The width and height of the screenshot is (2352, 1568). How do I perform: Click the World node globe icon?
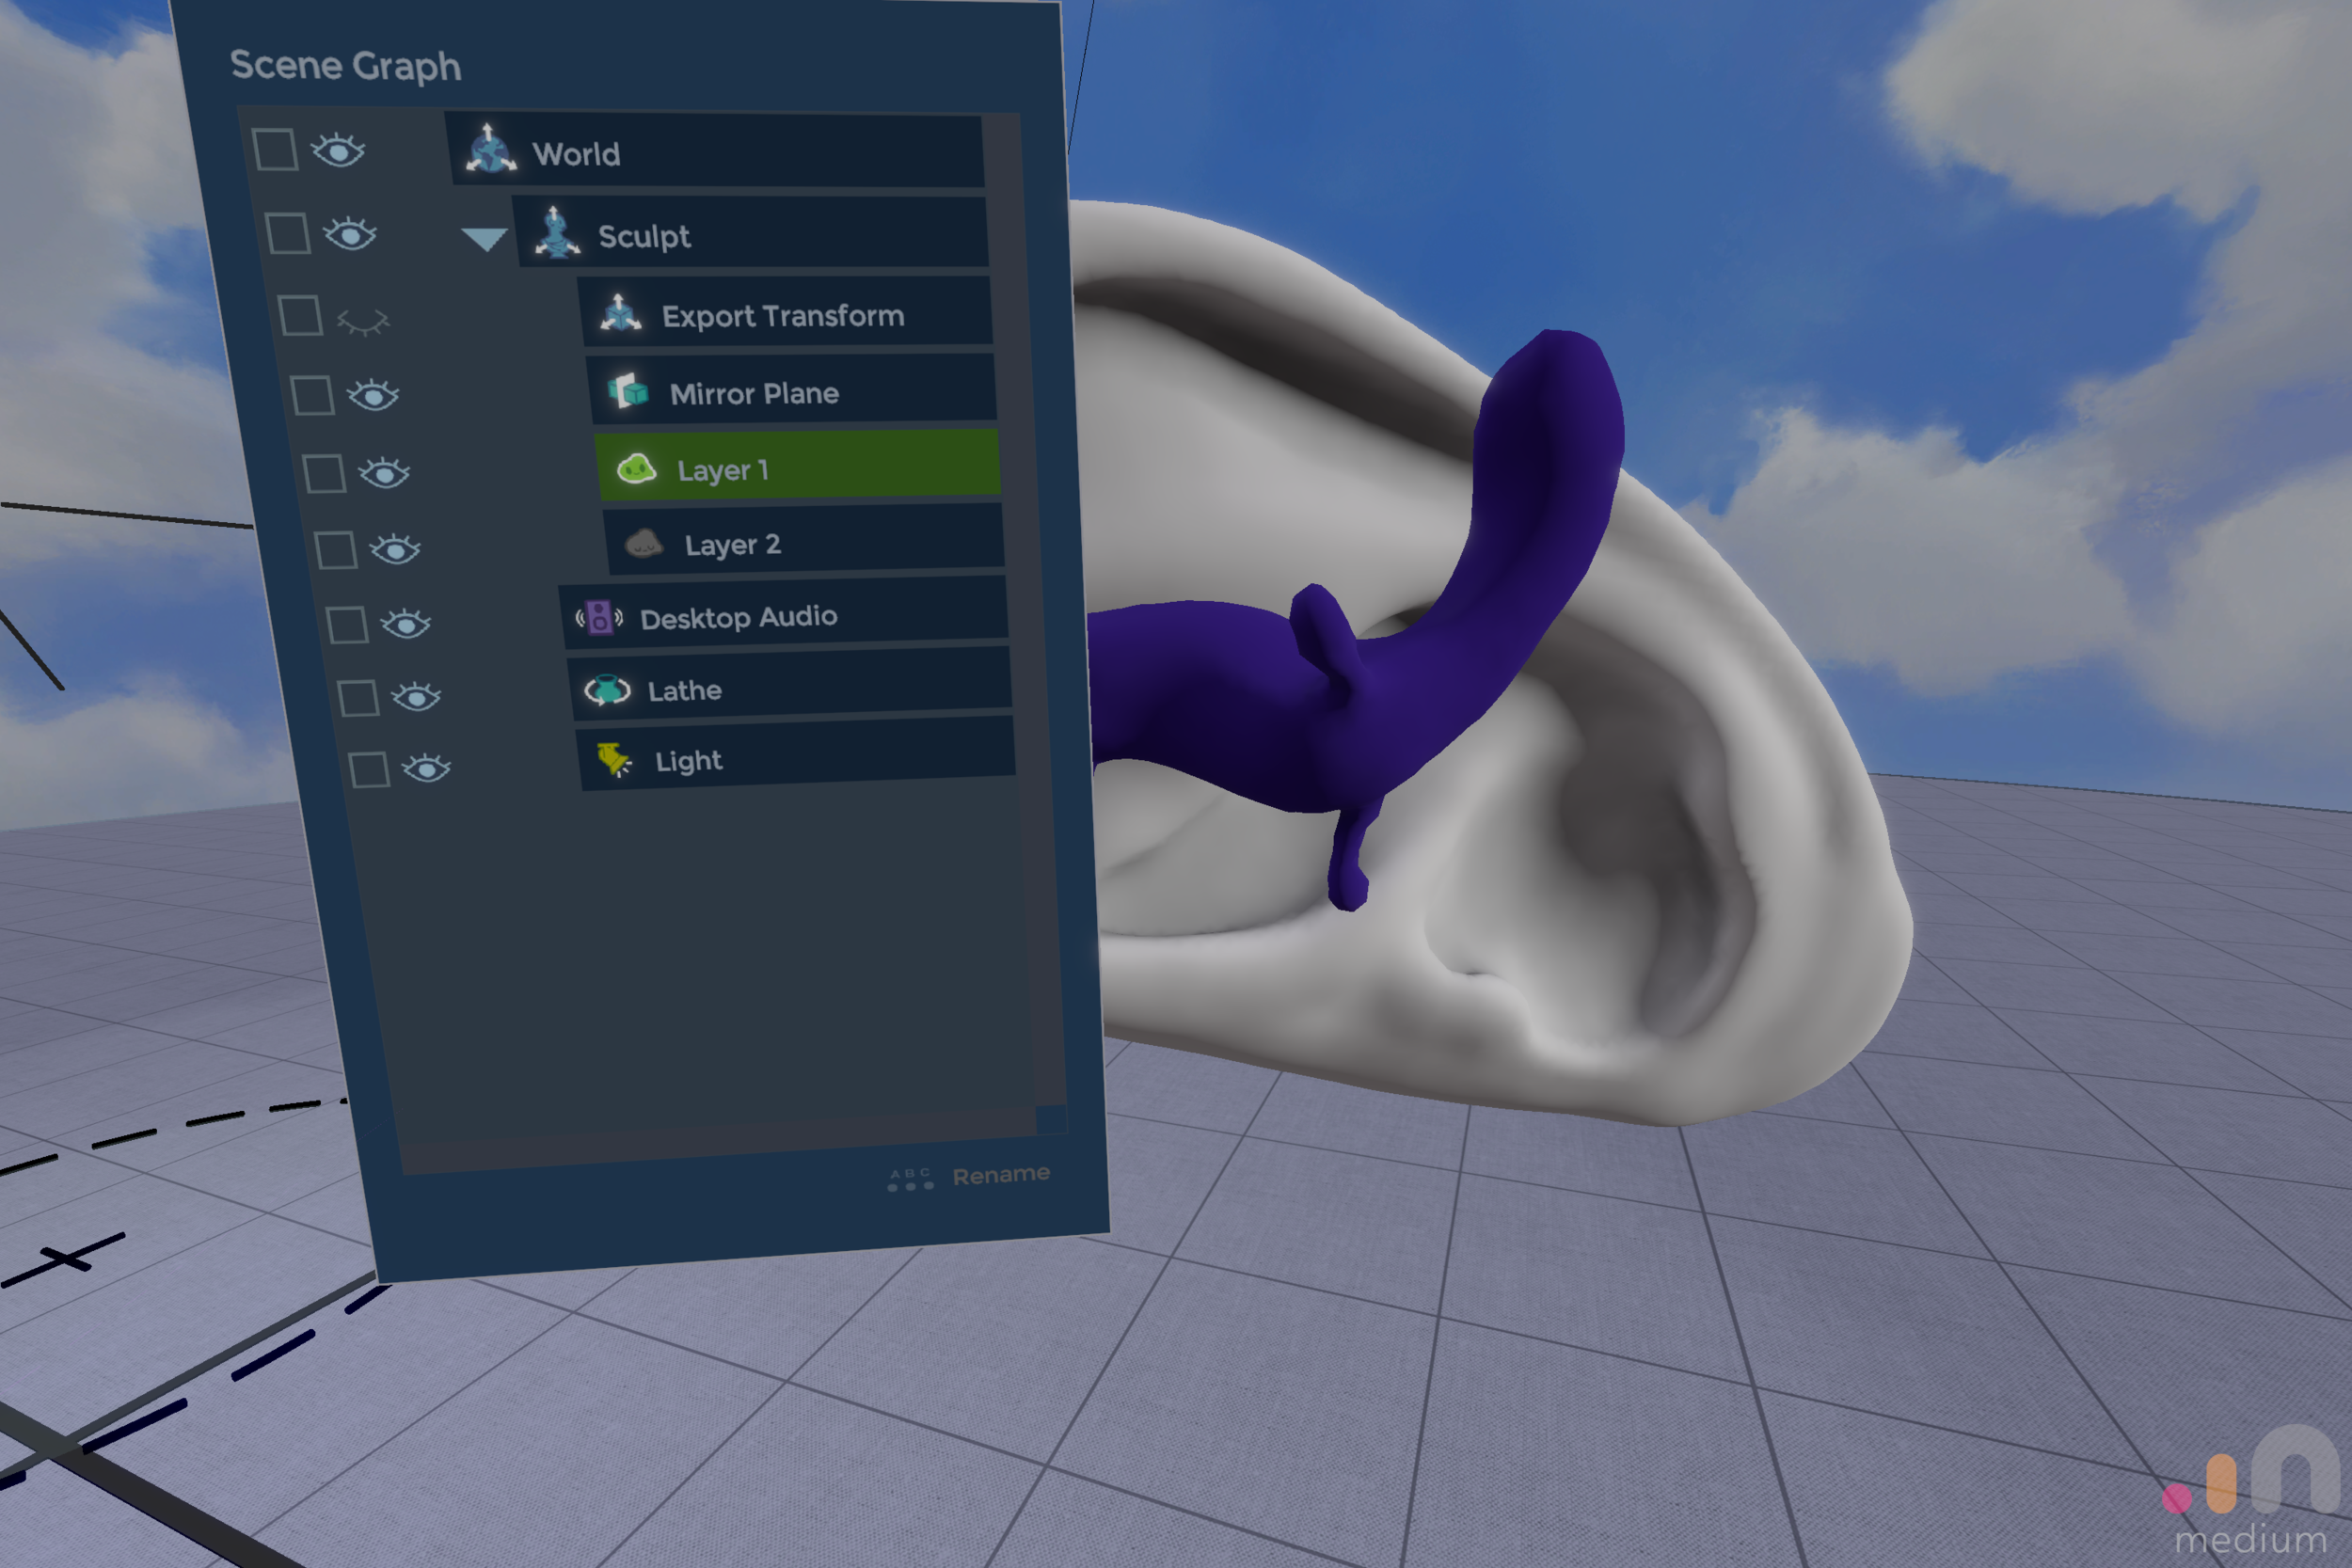point(491,149)
